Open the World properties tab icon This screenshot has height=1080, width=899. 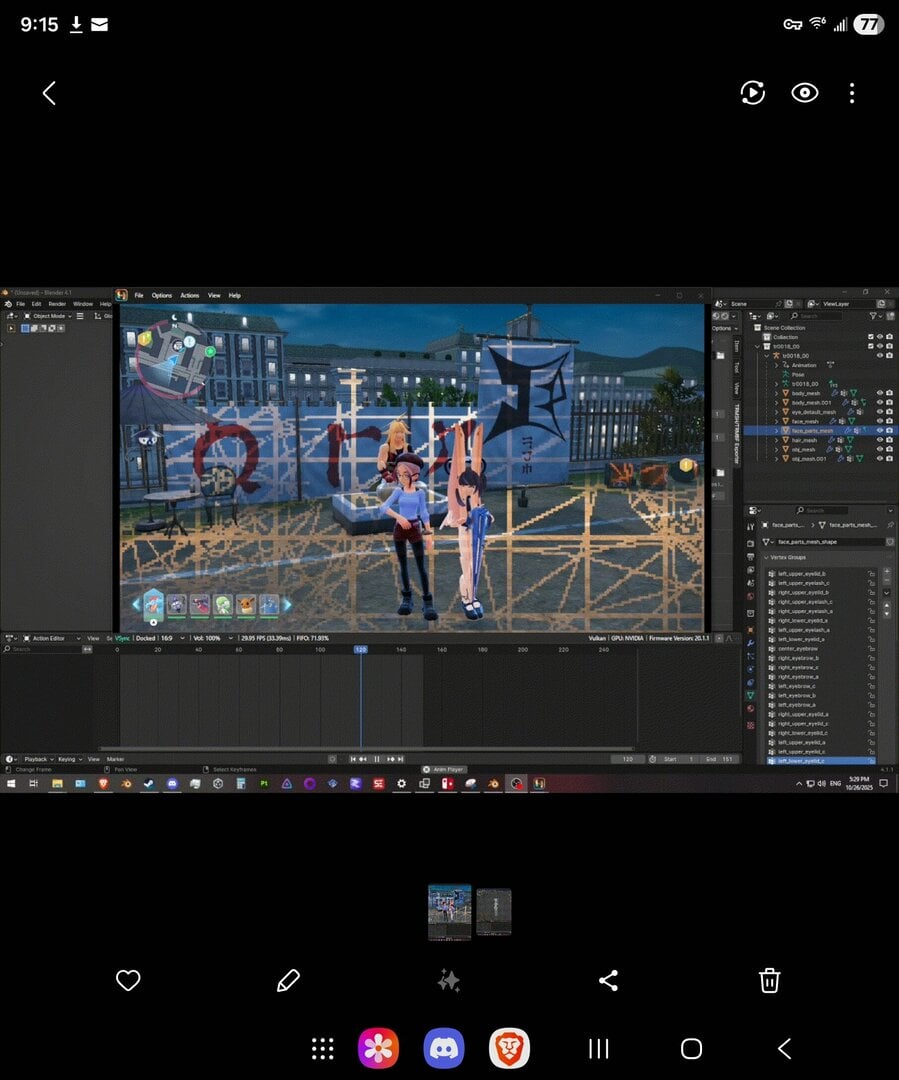[x=750, y=596]
